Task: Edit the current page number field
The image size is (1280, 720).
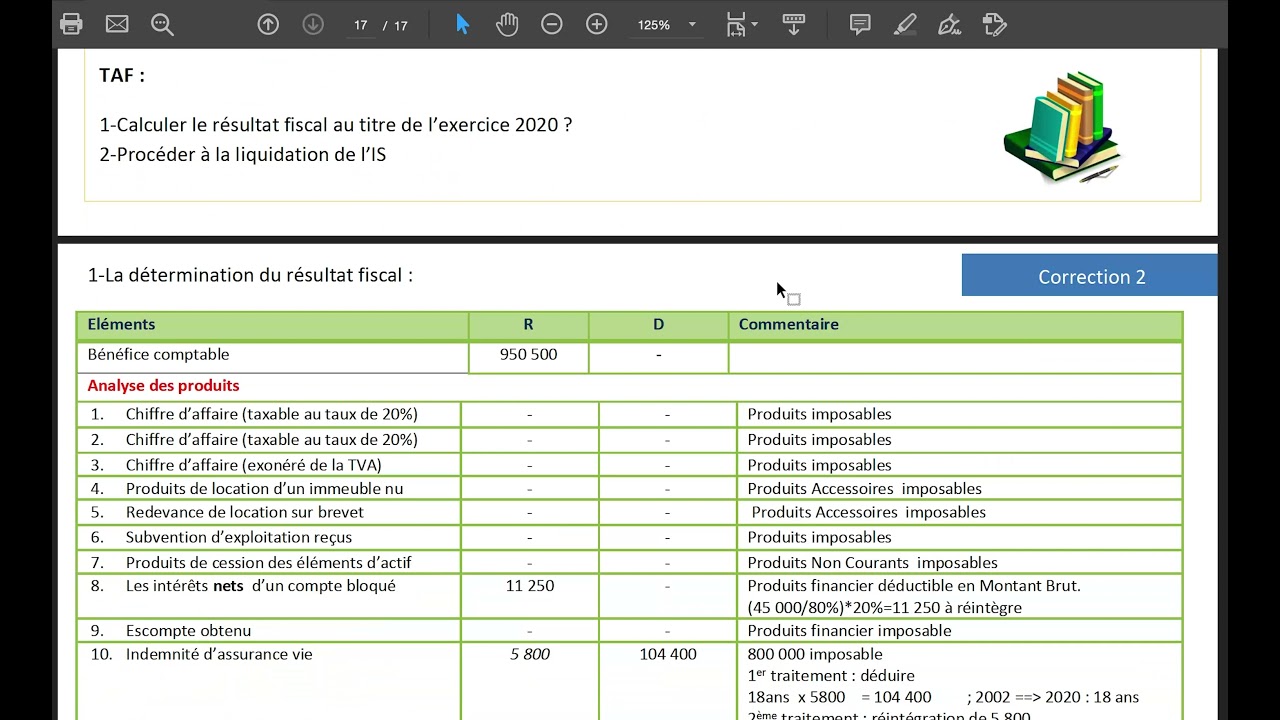Action: 361,25
